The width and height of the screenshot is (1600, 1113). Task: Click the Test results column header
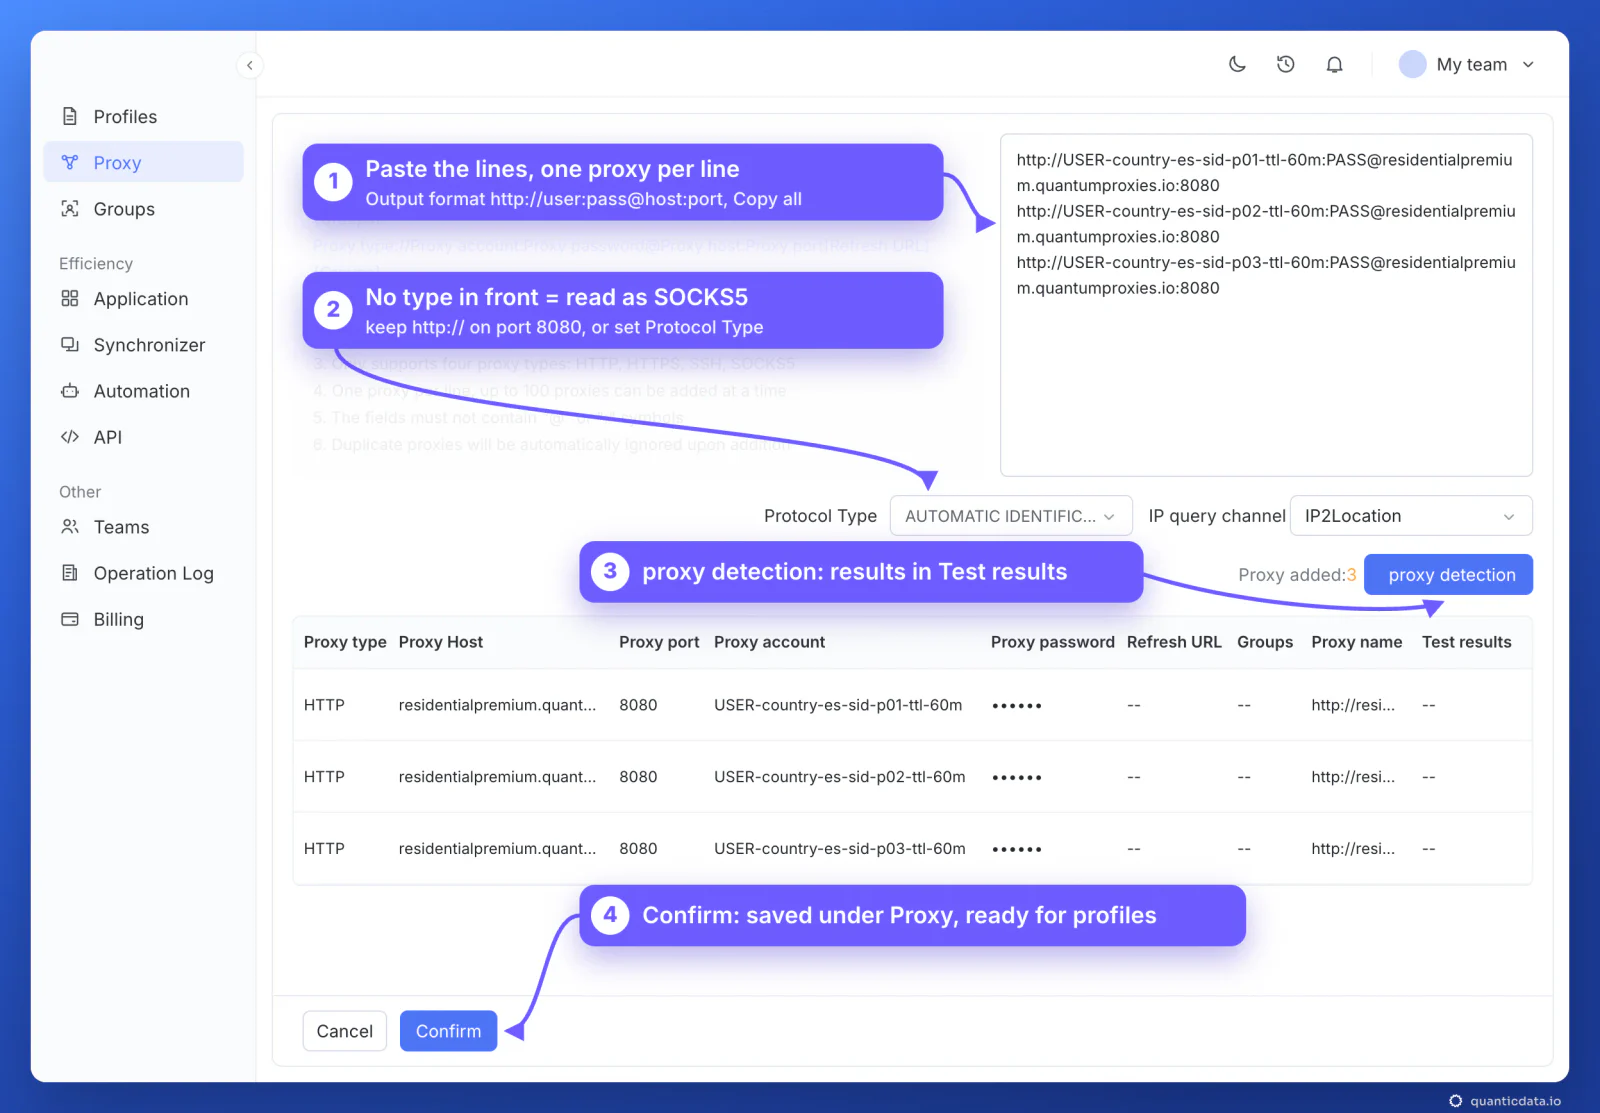1466,642
